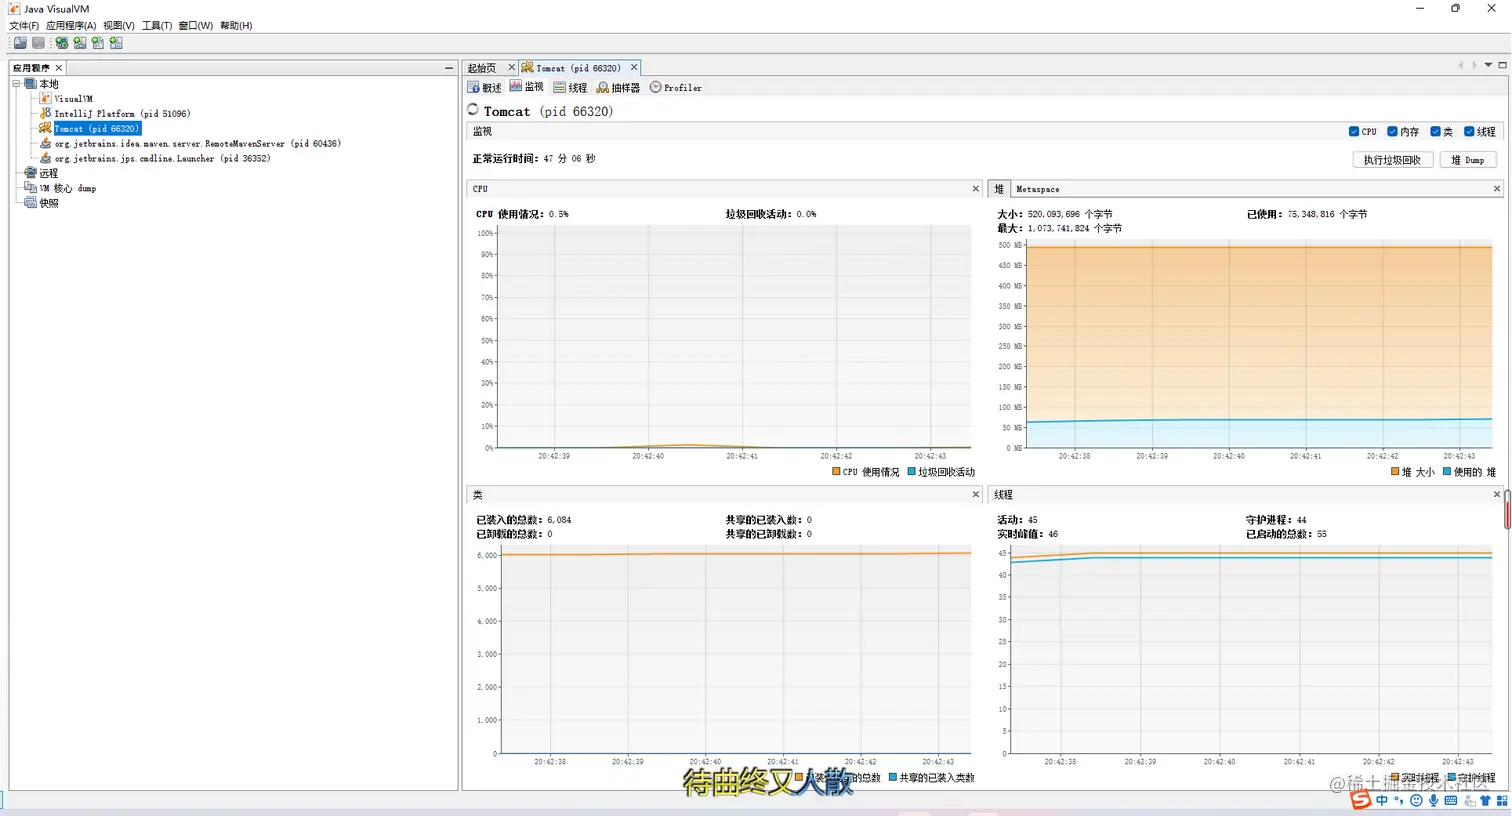Click the fifth toolbar icon (add VM coredump)

click(x=98, y=43)
